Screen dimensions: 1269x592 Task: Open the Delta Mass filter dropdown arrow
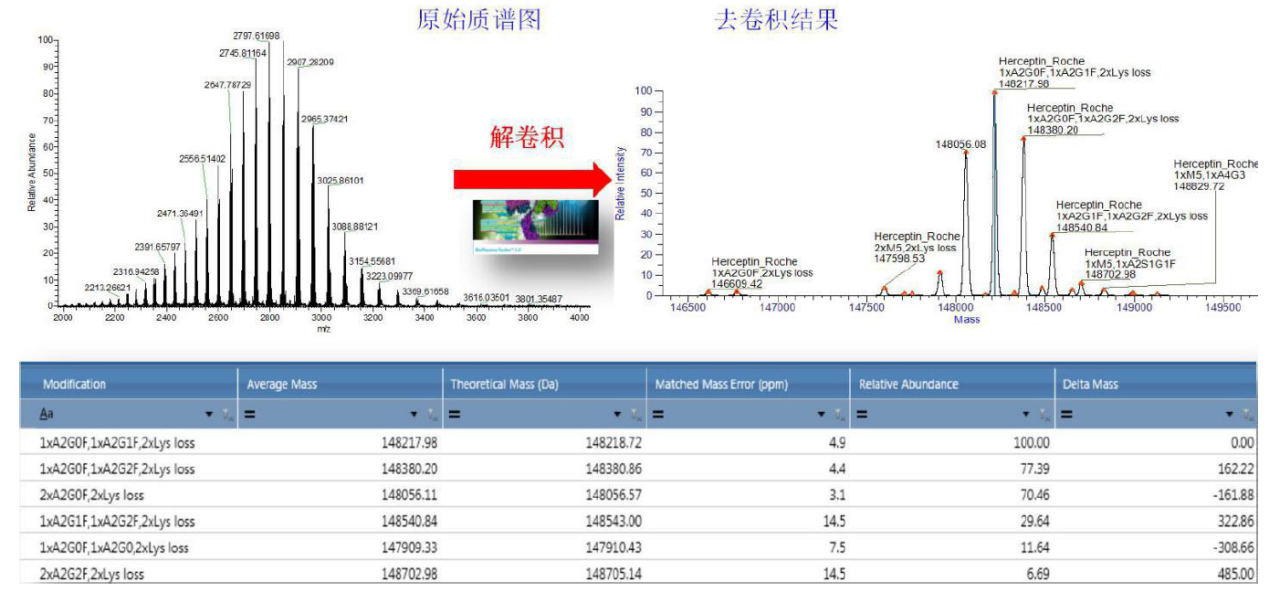(1231, 414)
